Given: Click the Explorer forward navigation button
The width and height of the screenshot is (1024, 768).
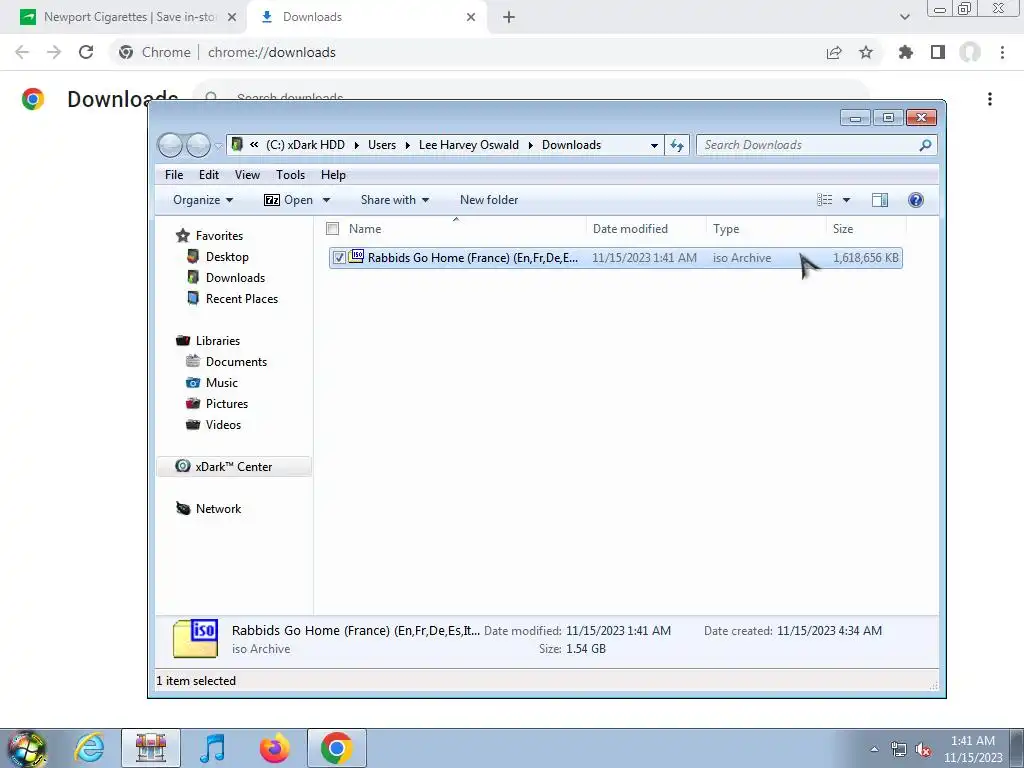Looking at the screenshot, I should click(x=198, y=145).
